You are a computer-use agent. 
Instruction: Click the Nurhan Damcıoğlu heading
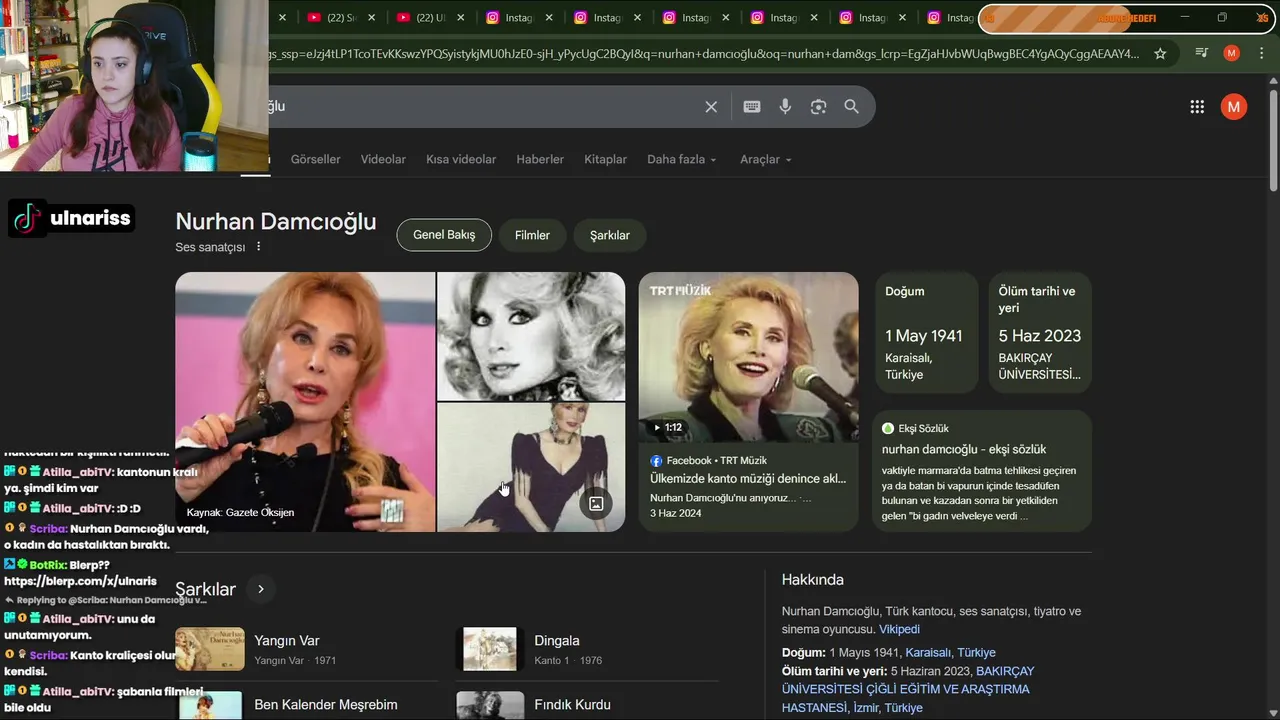click(276, 221)
